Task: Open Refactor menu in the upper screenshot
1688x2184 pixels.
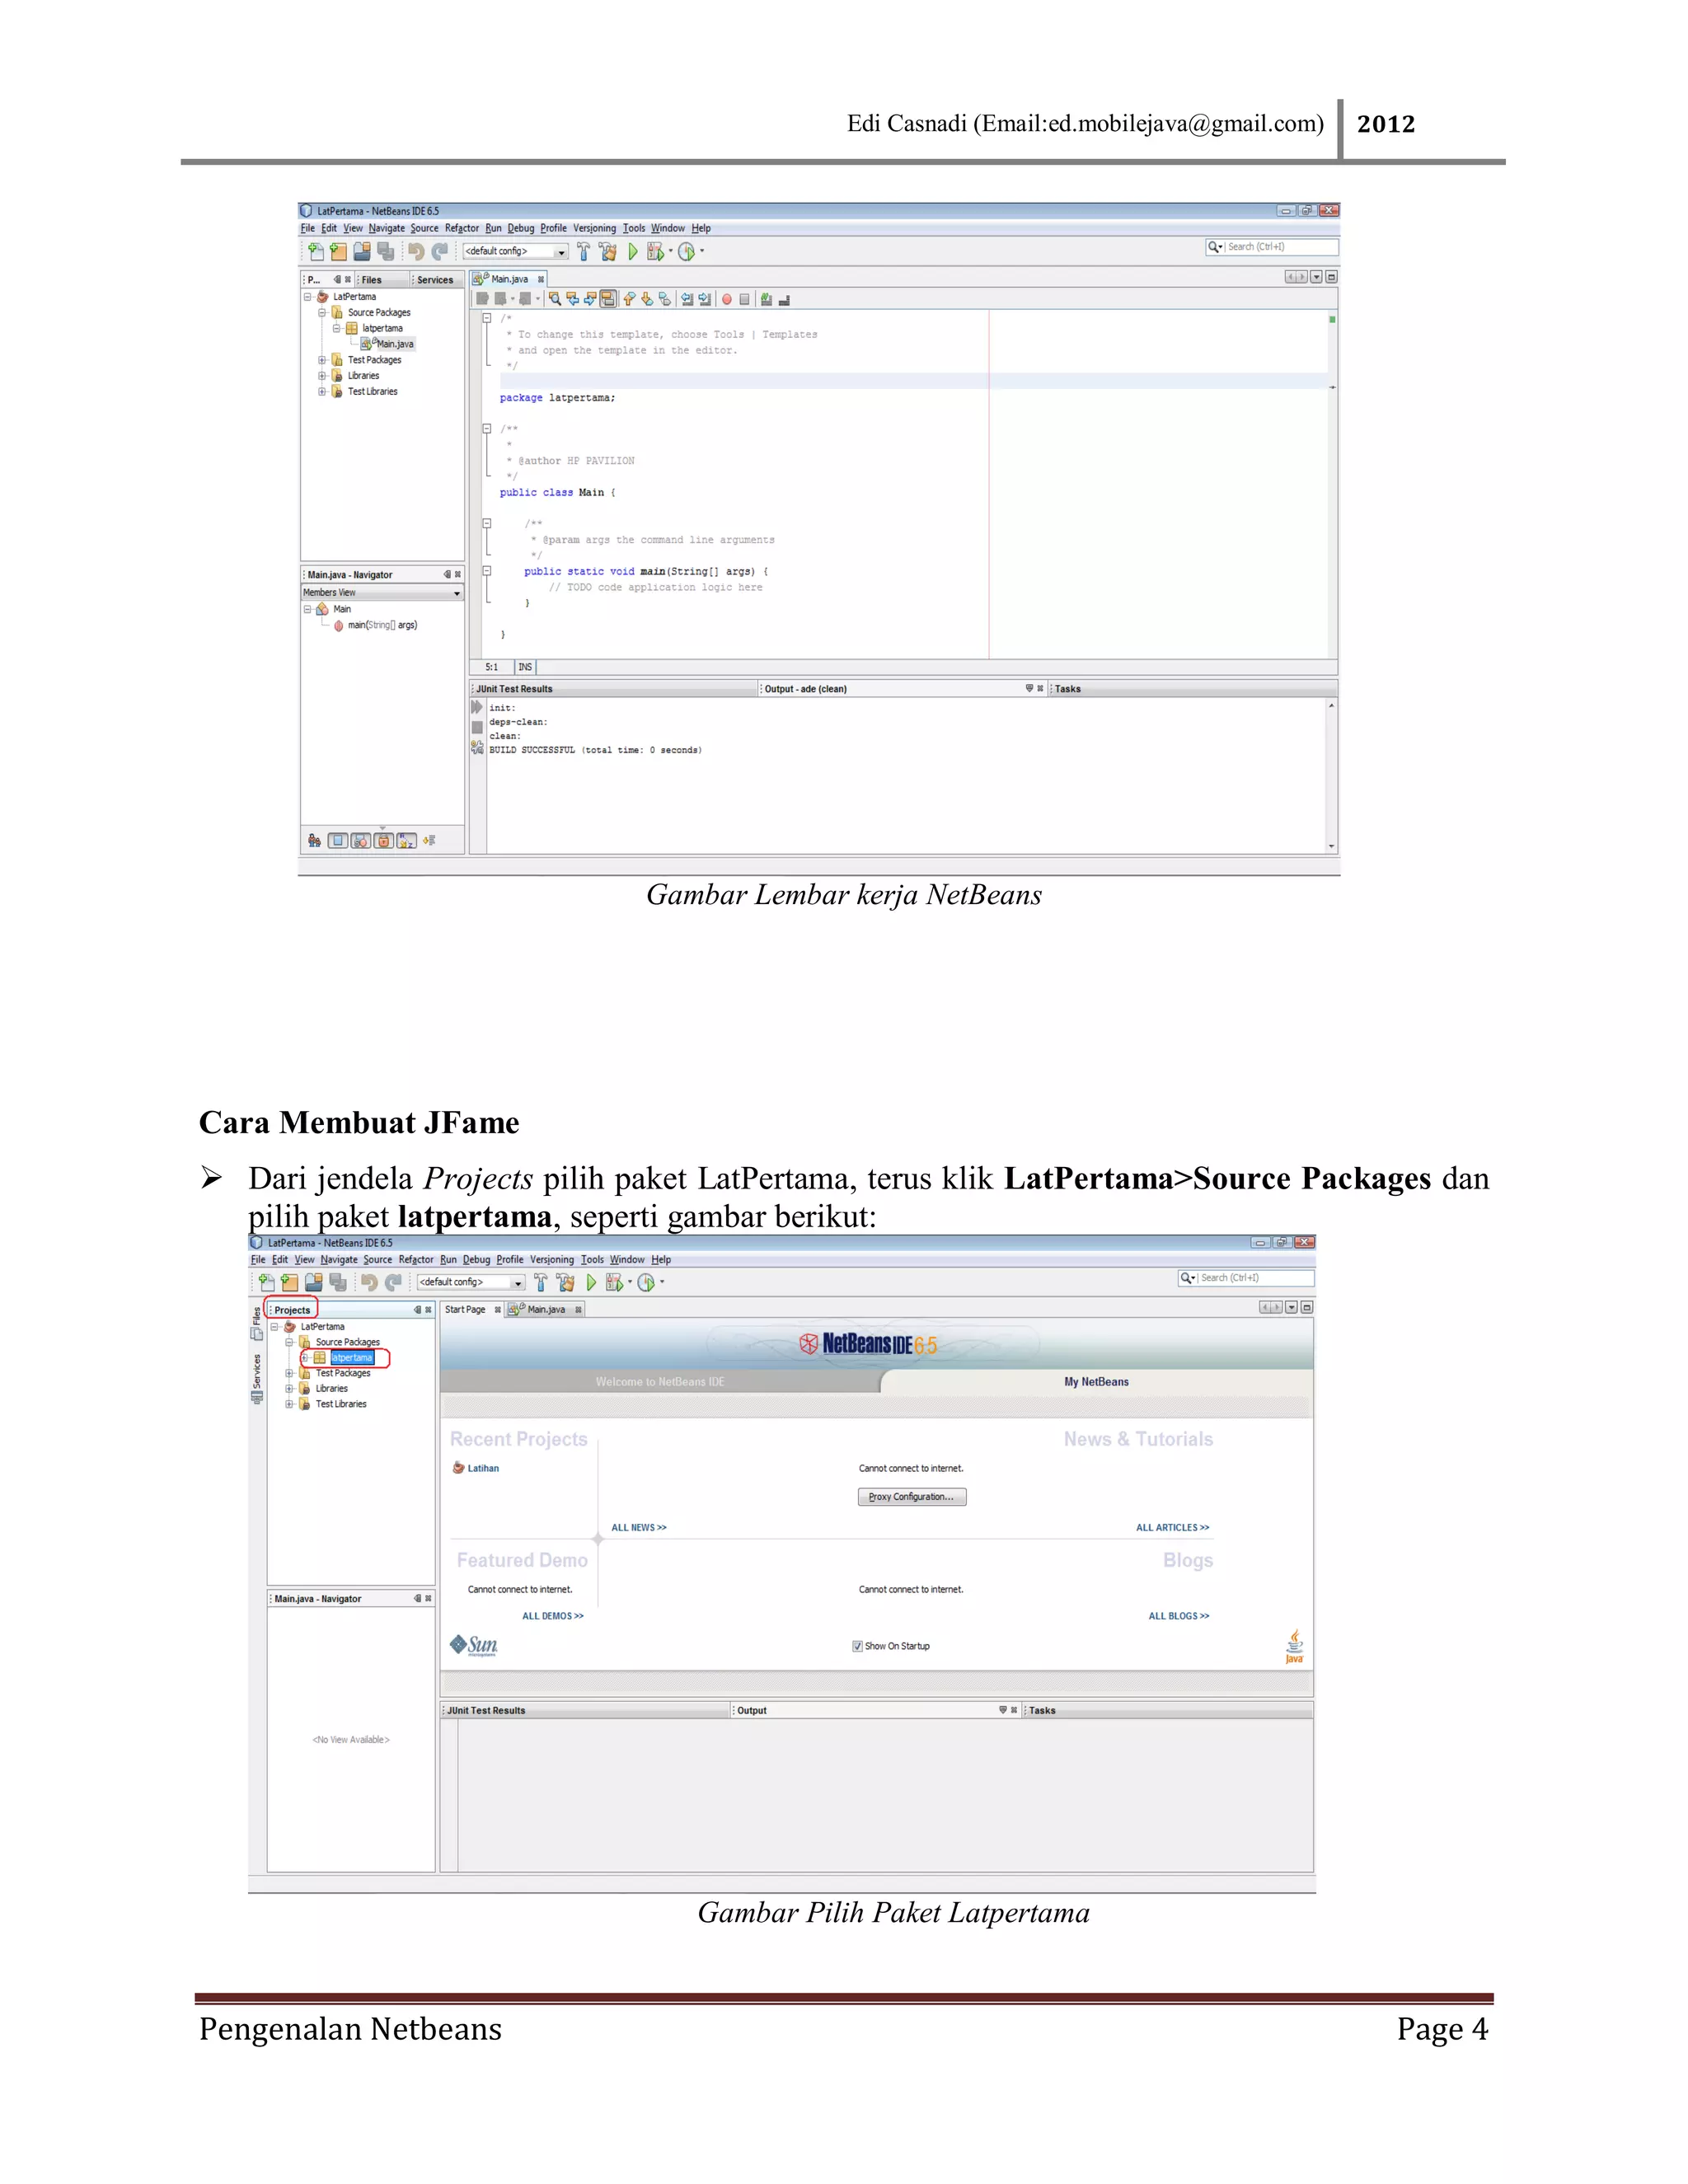Action: pos(462,228)
